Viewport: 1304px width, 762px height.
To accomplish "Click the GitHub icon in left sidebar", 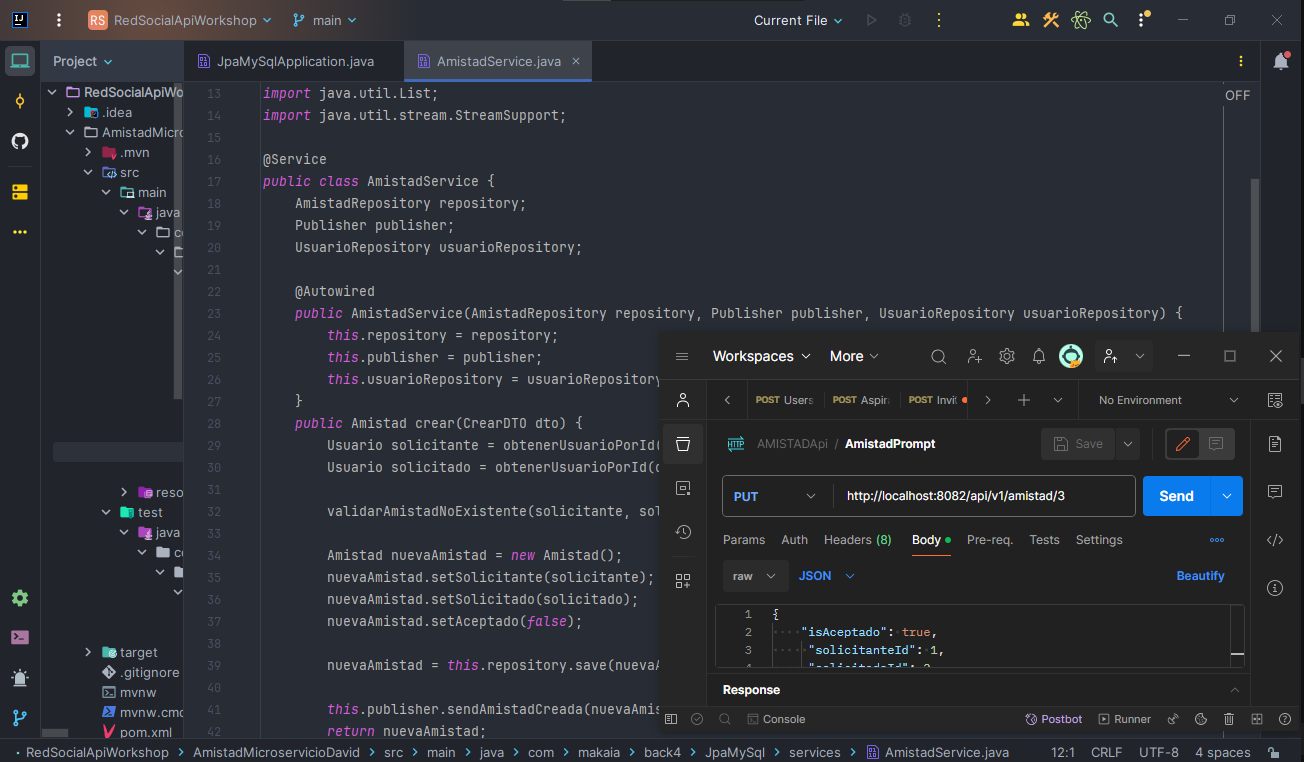I will [20, 141].
